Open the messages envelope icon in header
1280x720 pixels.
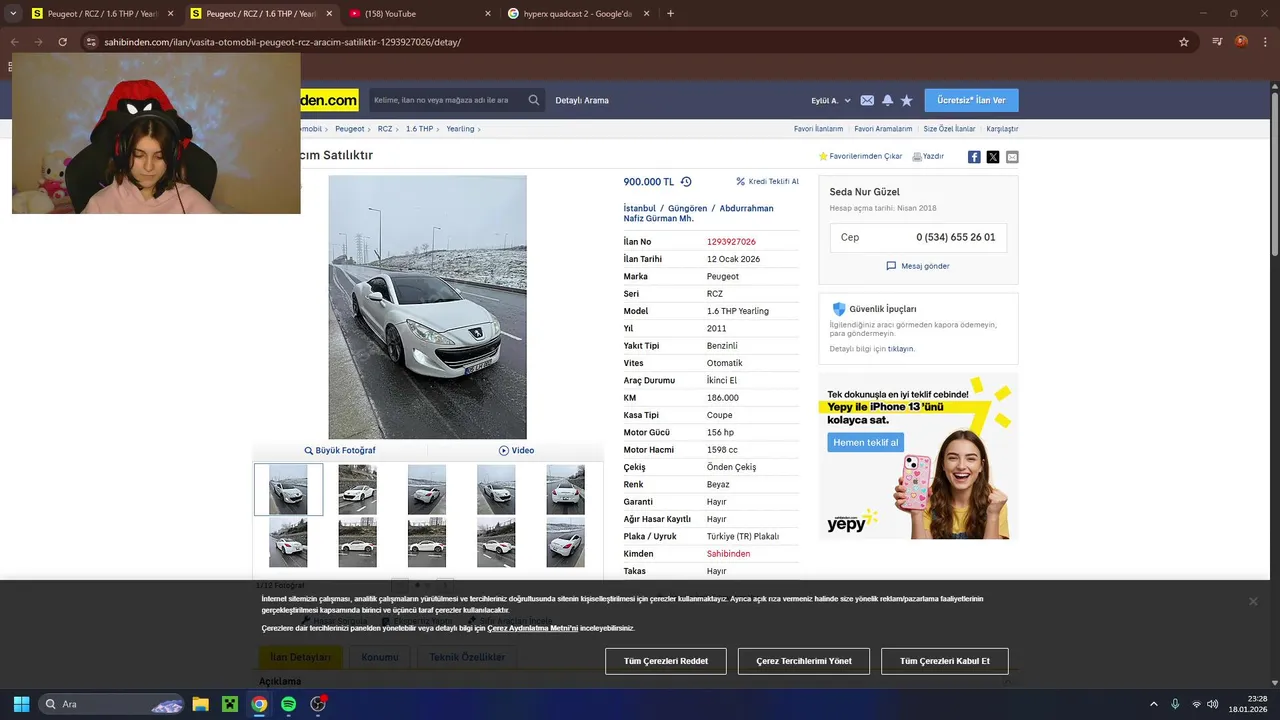pyautogui.click(x=867, y=100)
